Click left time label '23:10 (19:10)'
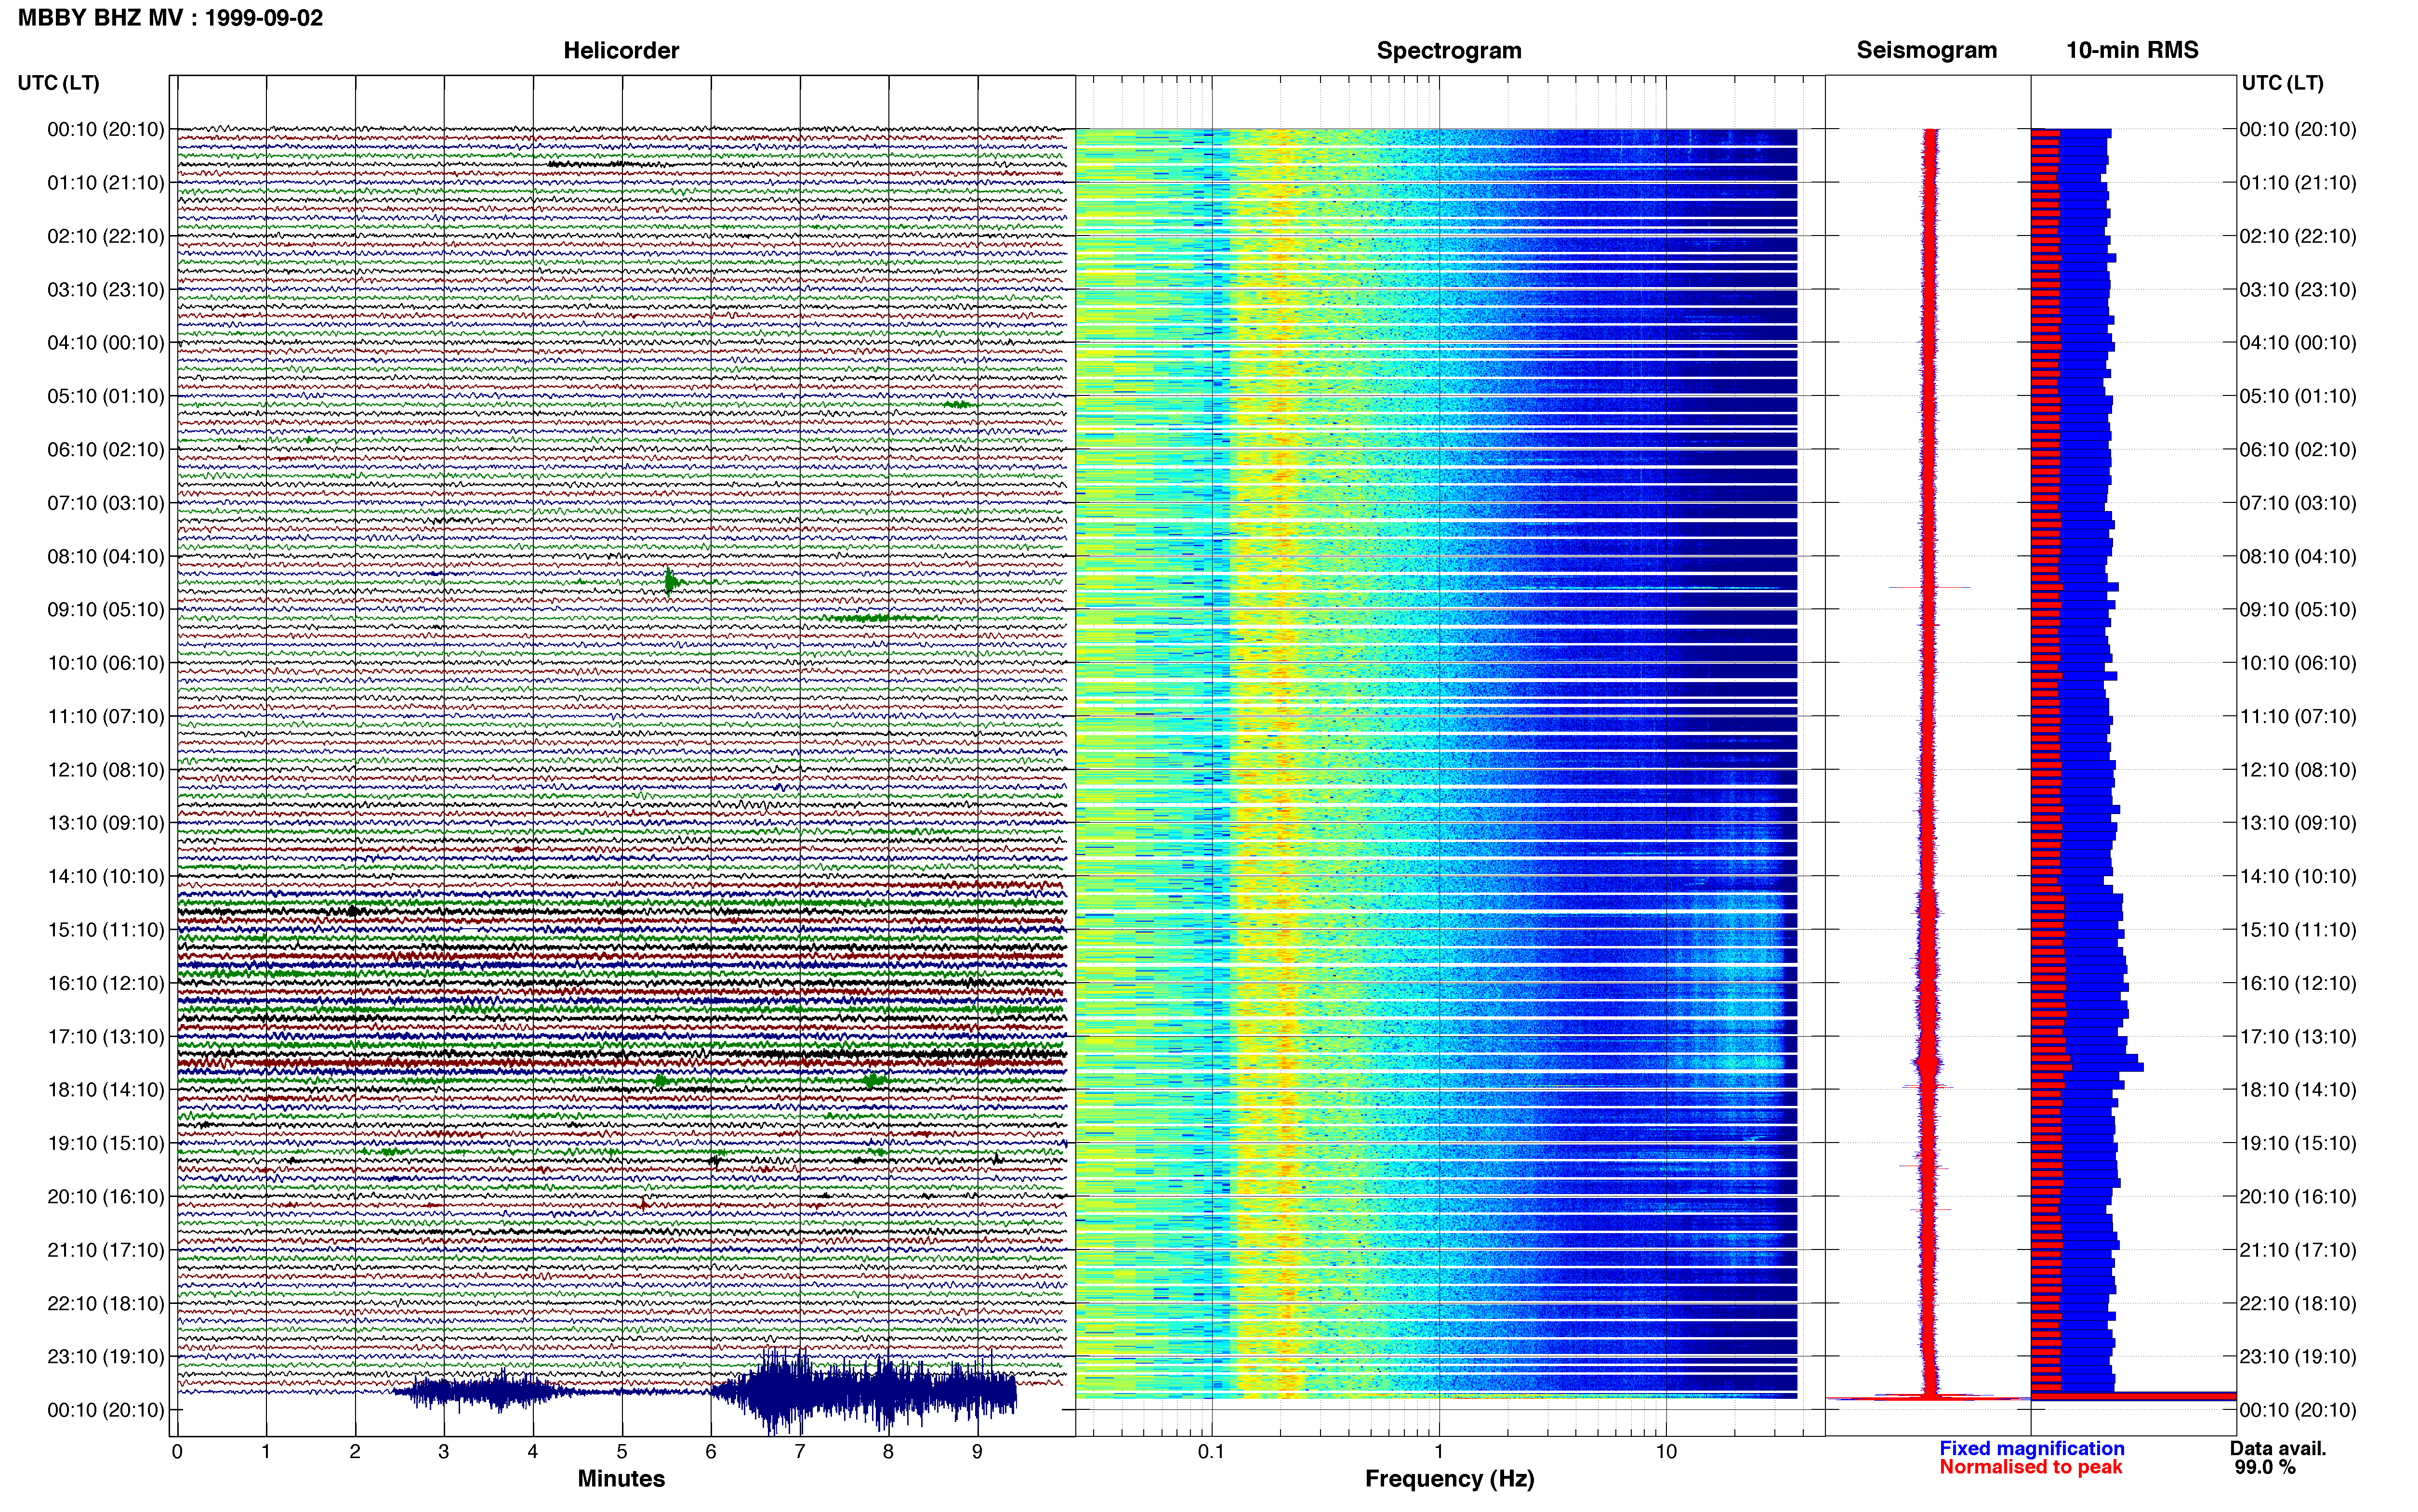The image size is (2418, 1512). click(x=106, y=1357)
